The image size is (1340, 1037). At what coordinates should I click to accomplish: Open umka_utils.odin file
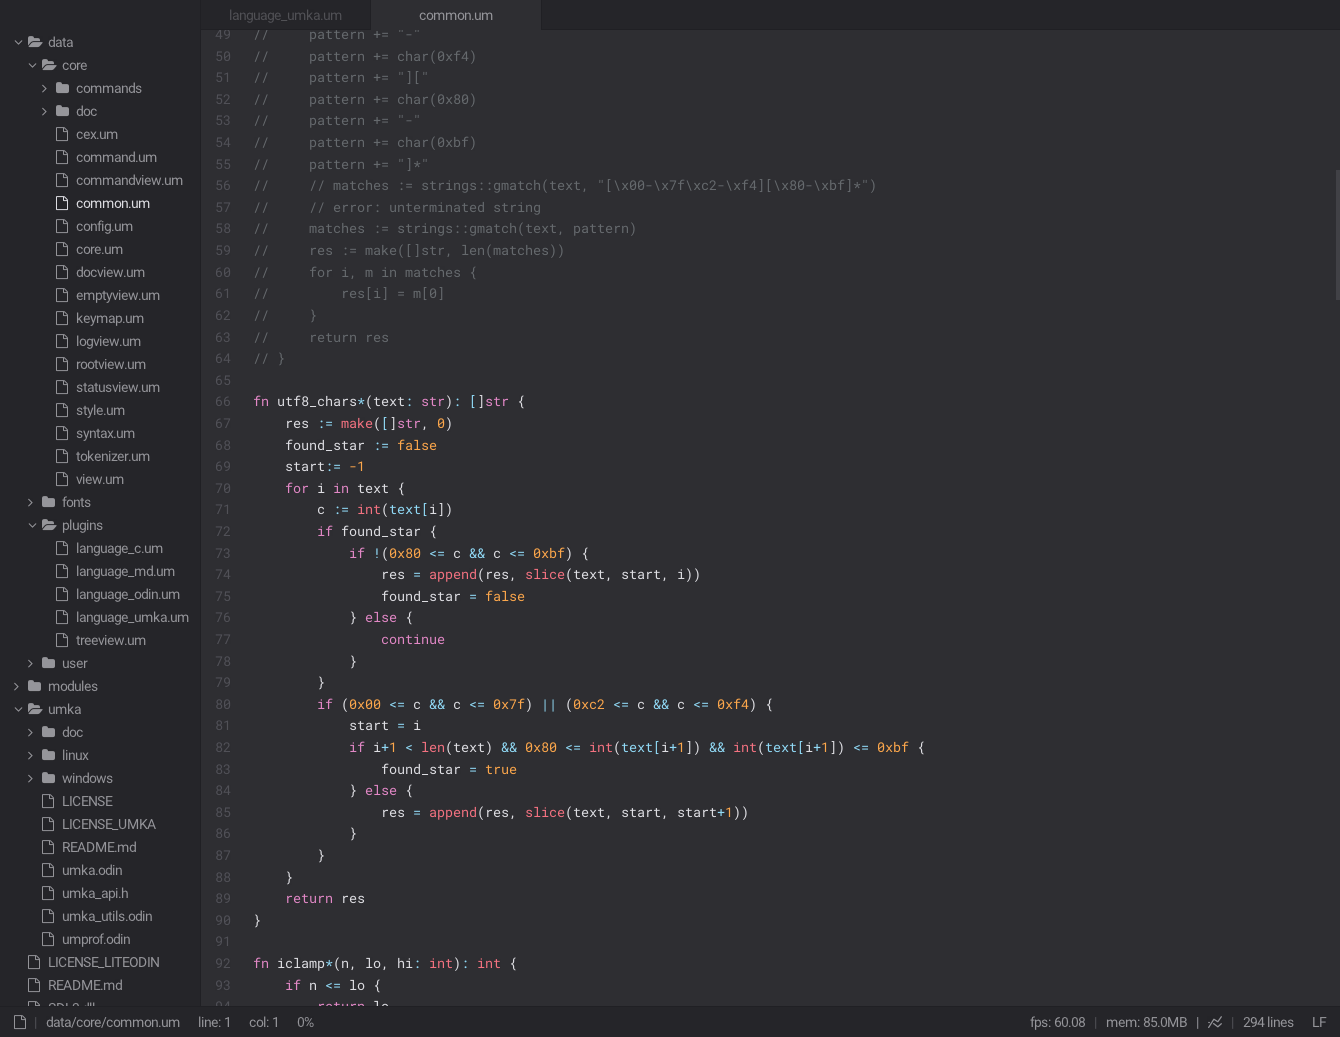107,916
